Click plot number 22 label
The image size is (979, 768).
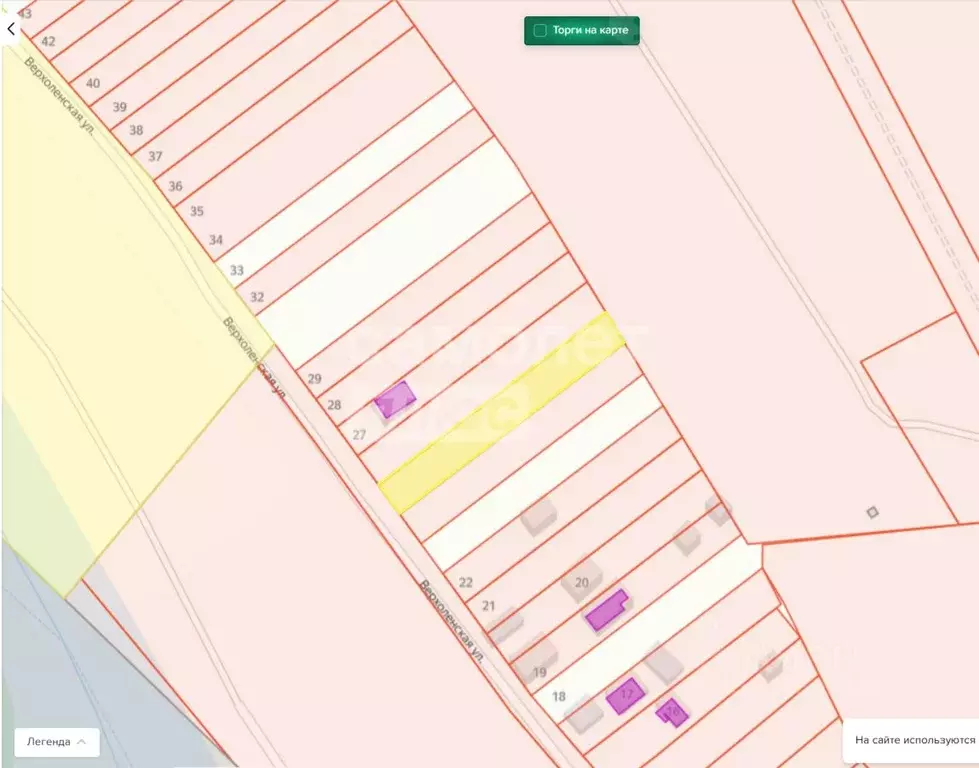coord(466,583)
